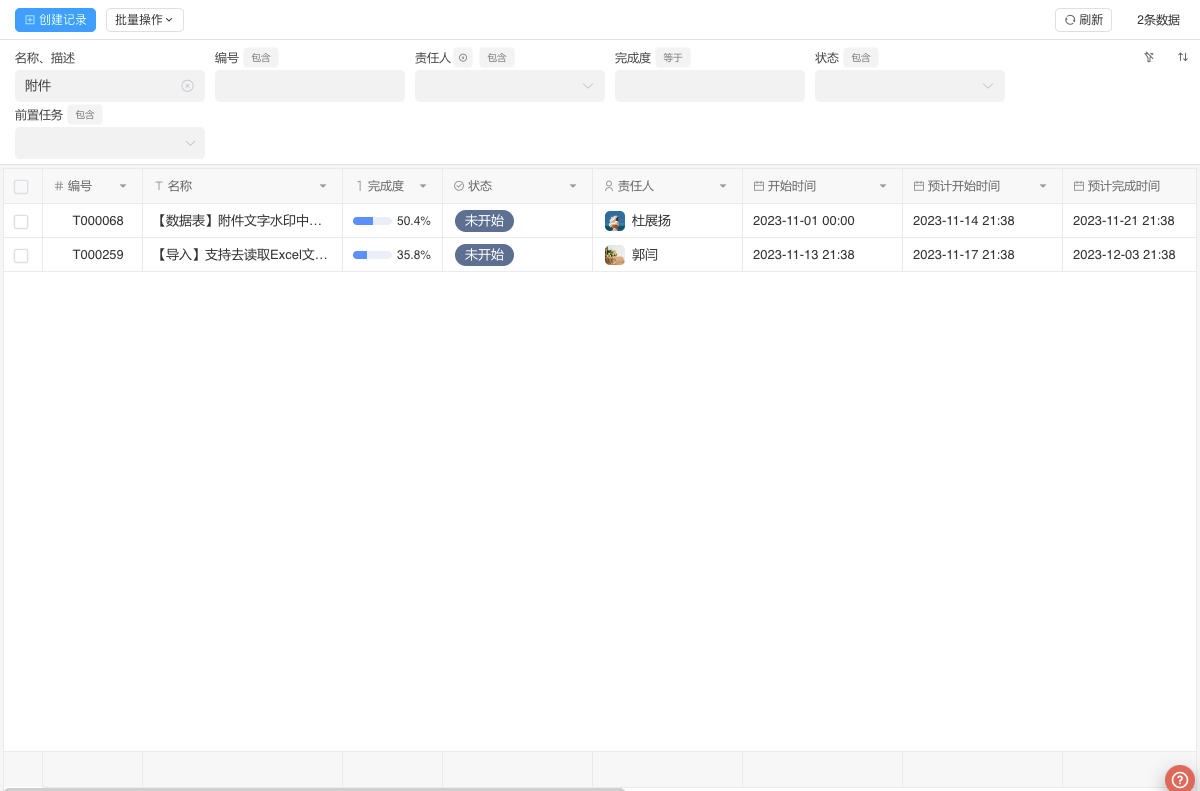Select the task name 【导入】支持去读取Excel文...

click(240, 255)
